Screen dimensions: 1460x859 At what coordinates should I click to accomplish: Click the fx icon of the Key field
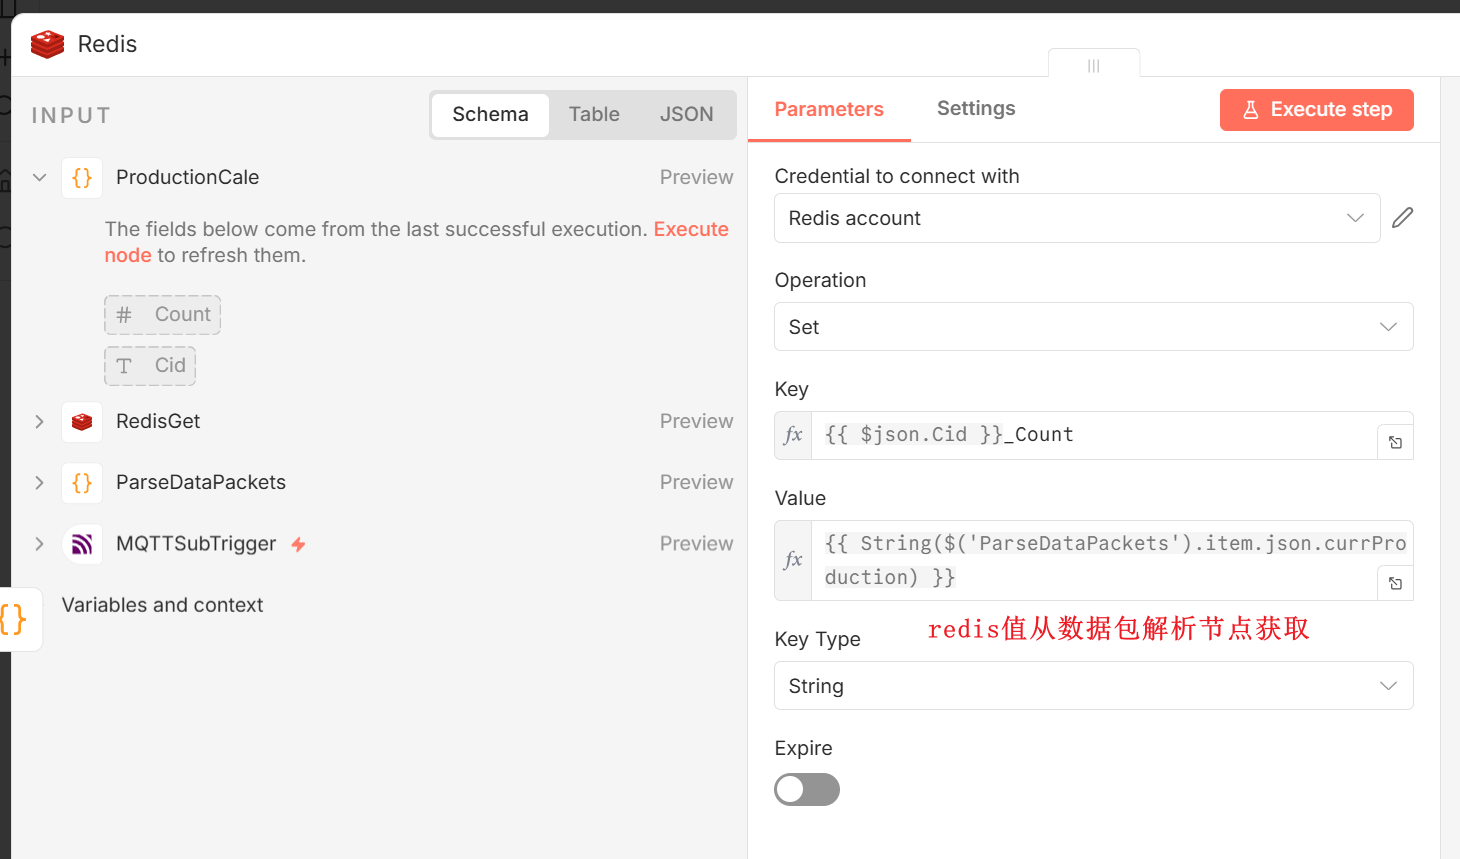click(793, 435)
